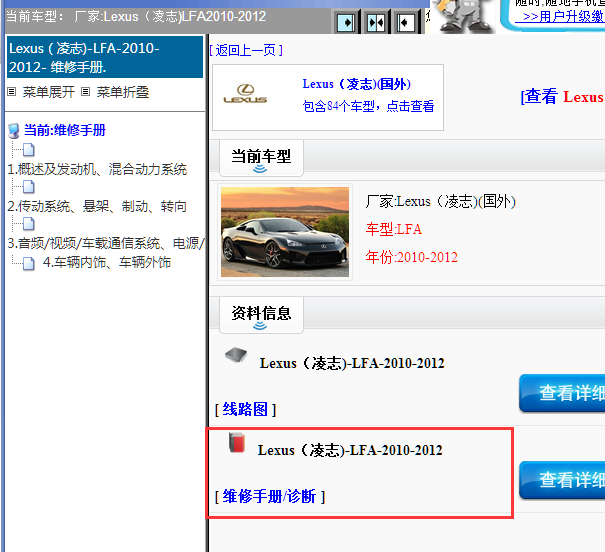Click page icon above 3.音频/视频
This screenshot has height=552, width=605.
click(29, 224)
